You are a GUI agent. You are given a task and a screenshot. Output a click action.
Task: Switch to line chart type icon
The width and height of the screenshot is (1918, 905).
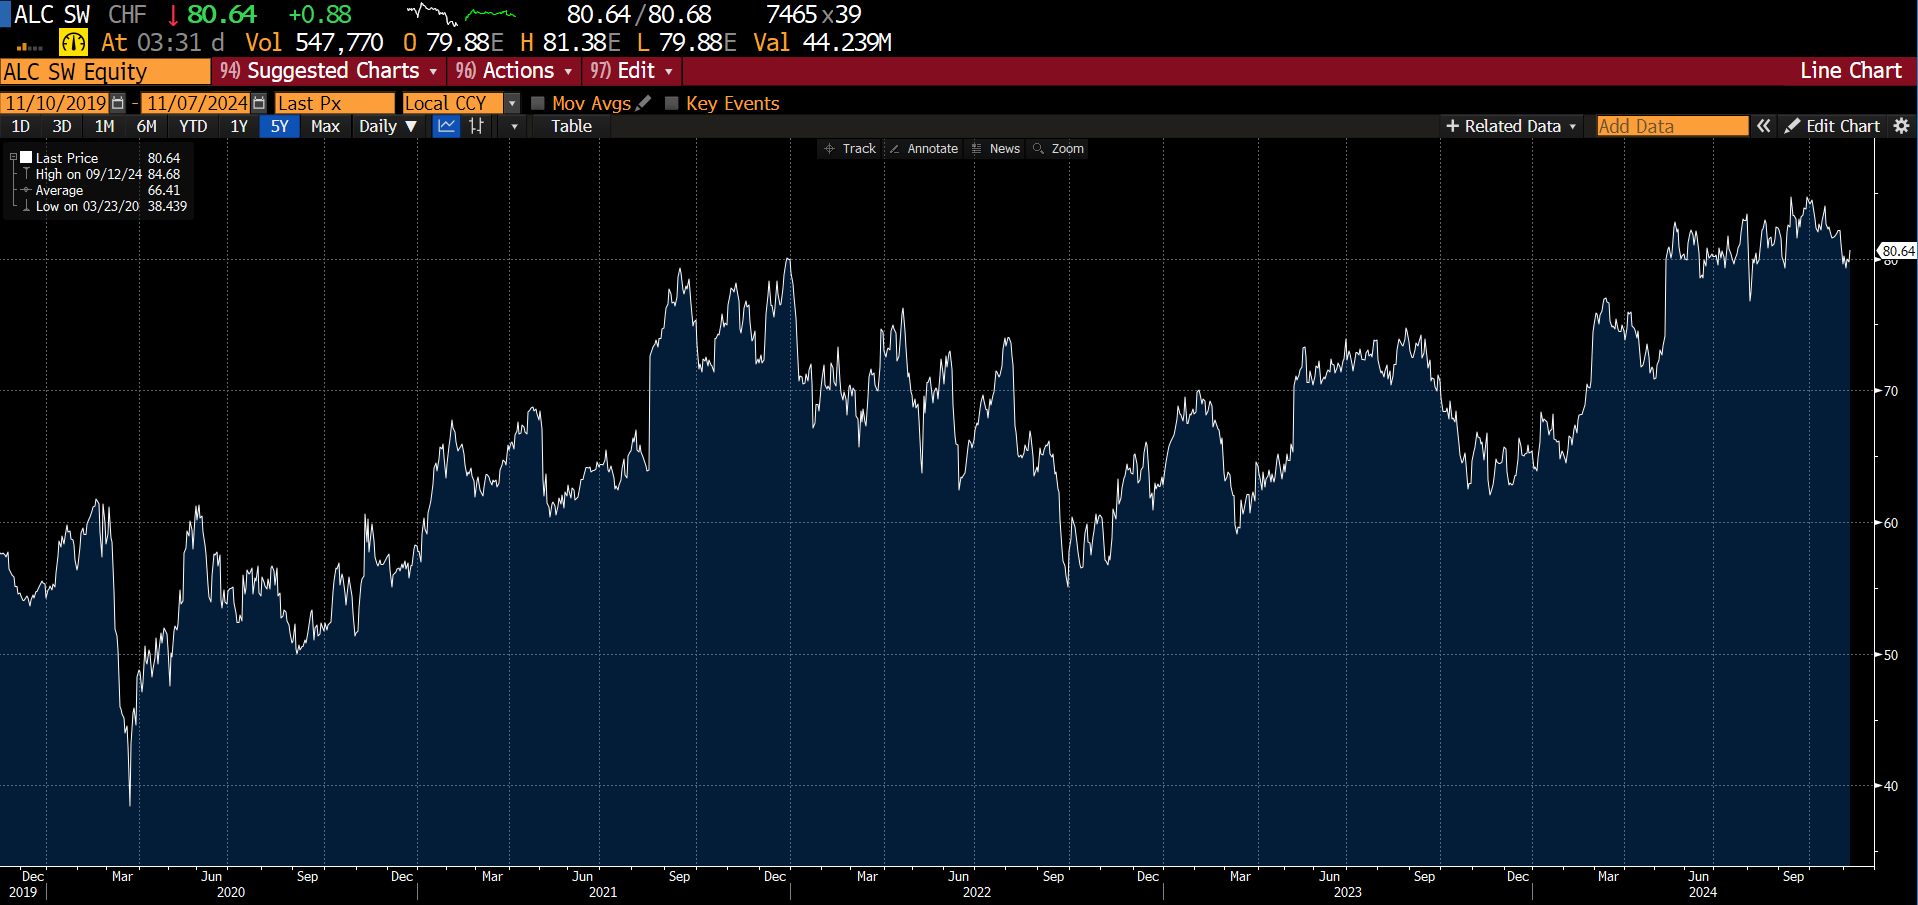pos(446,126)
